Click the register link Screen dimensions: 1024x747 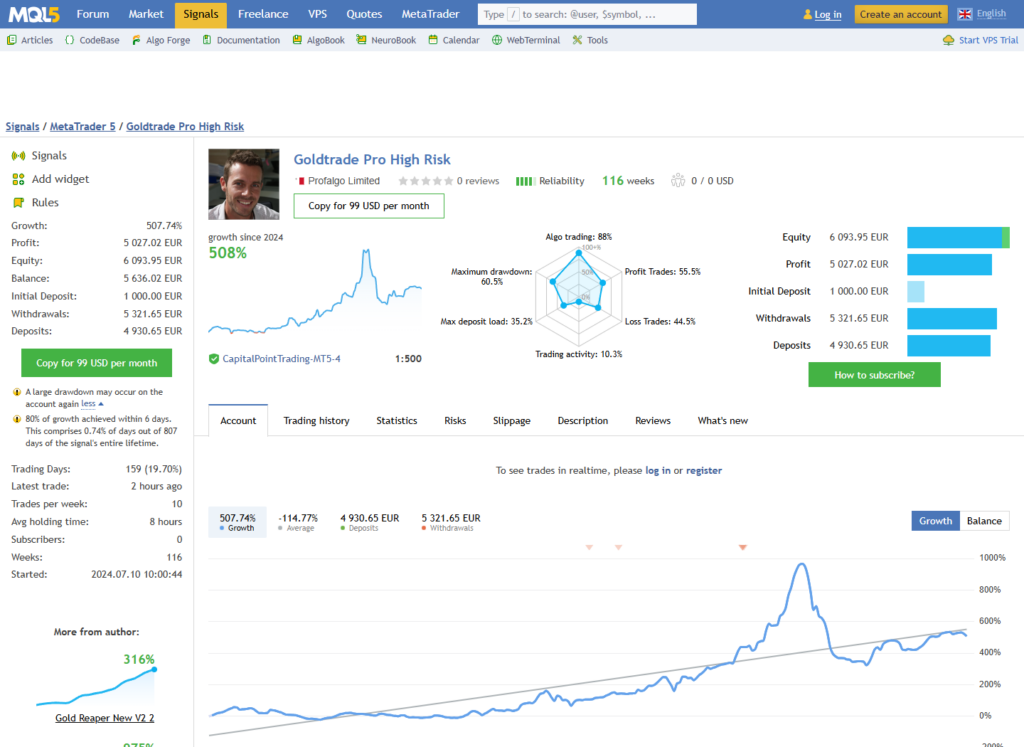(703, 470)
